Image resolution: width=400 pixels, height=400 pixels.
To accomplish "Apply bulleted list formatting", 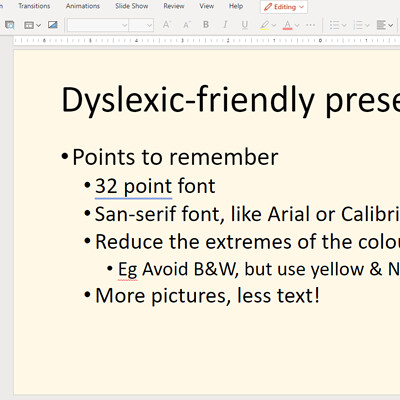I will (334, 25).
